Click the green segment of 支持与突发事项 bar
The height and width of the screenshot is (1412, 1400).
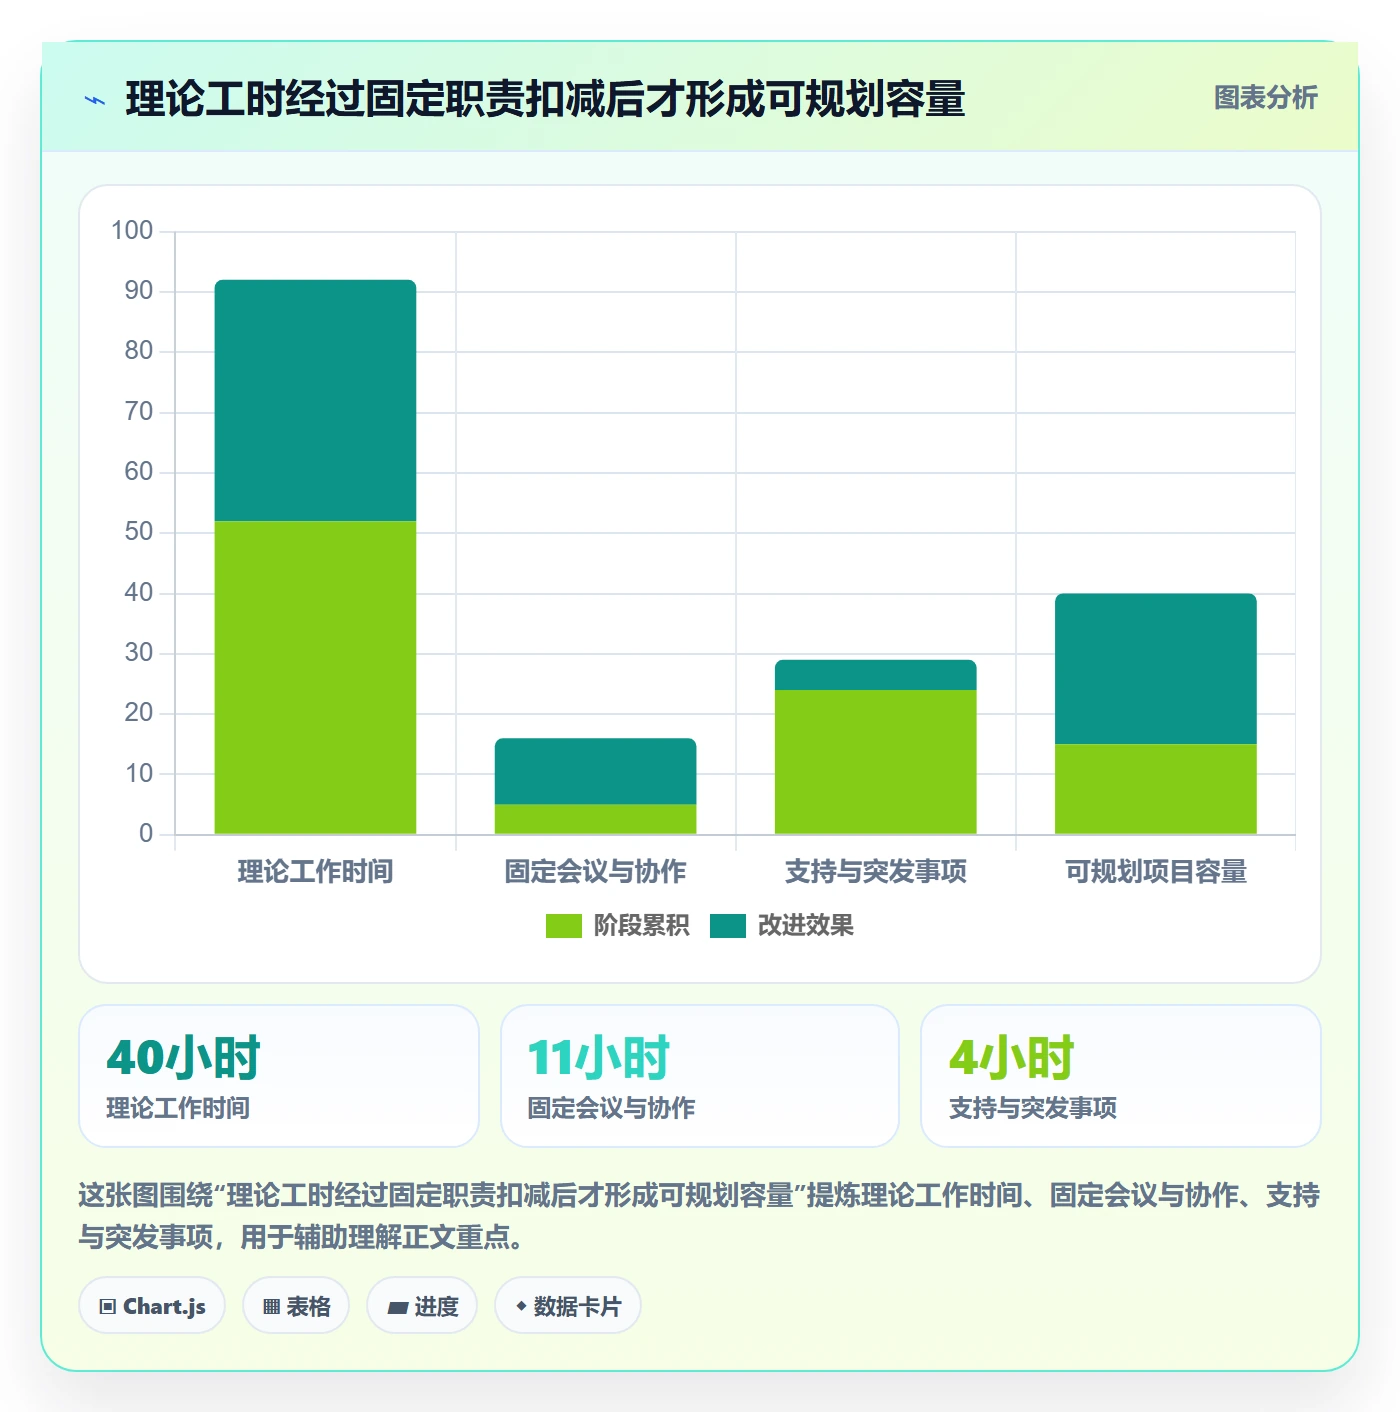tap(875, 762)
